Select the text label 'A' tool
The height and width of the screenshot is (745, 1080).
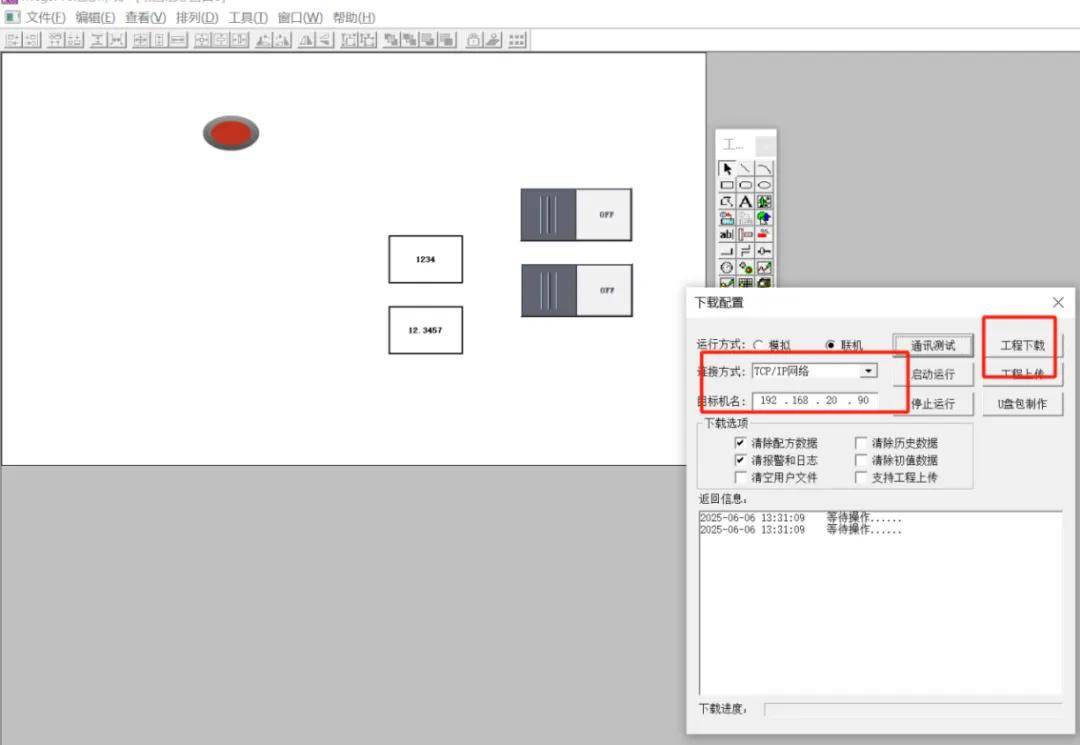coord(745,201)
